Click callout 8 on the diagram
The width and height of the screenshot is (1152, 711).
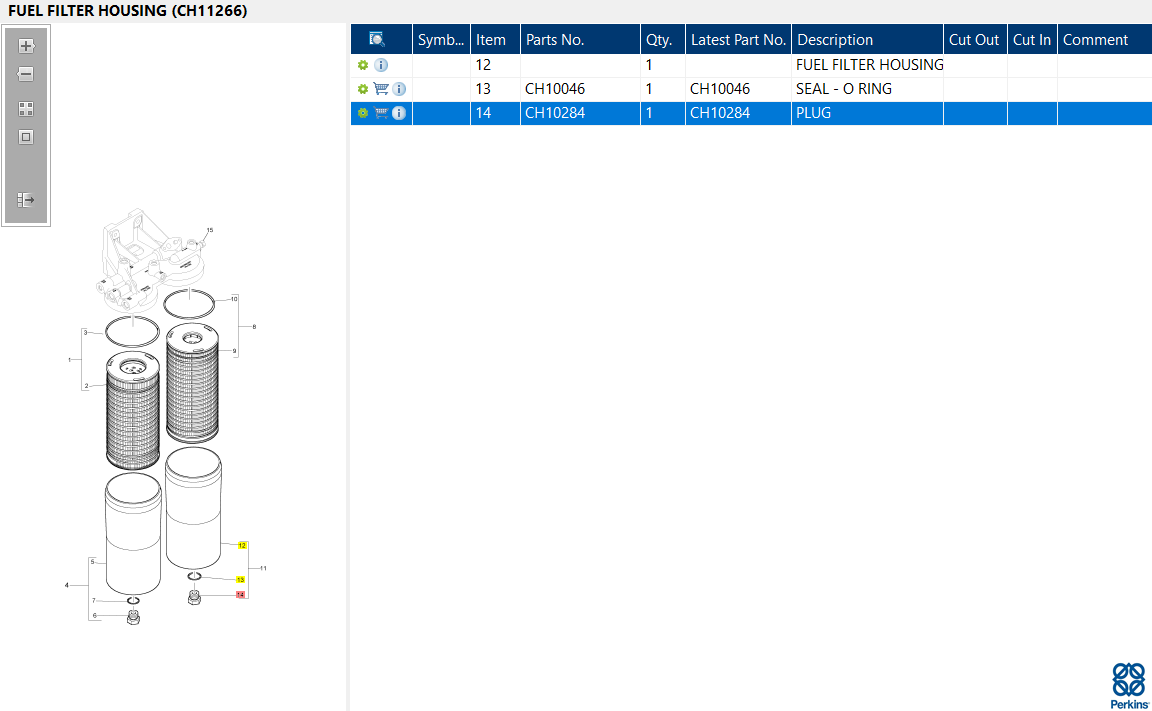coord(254,327)
